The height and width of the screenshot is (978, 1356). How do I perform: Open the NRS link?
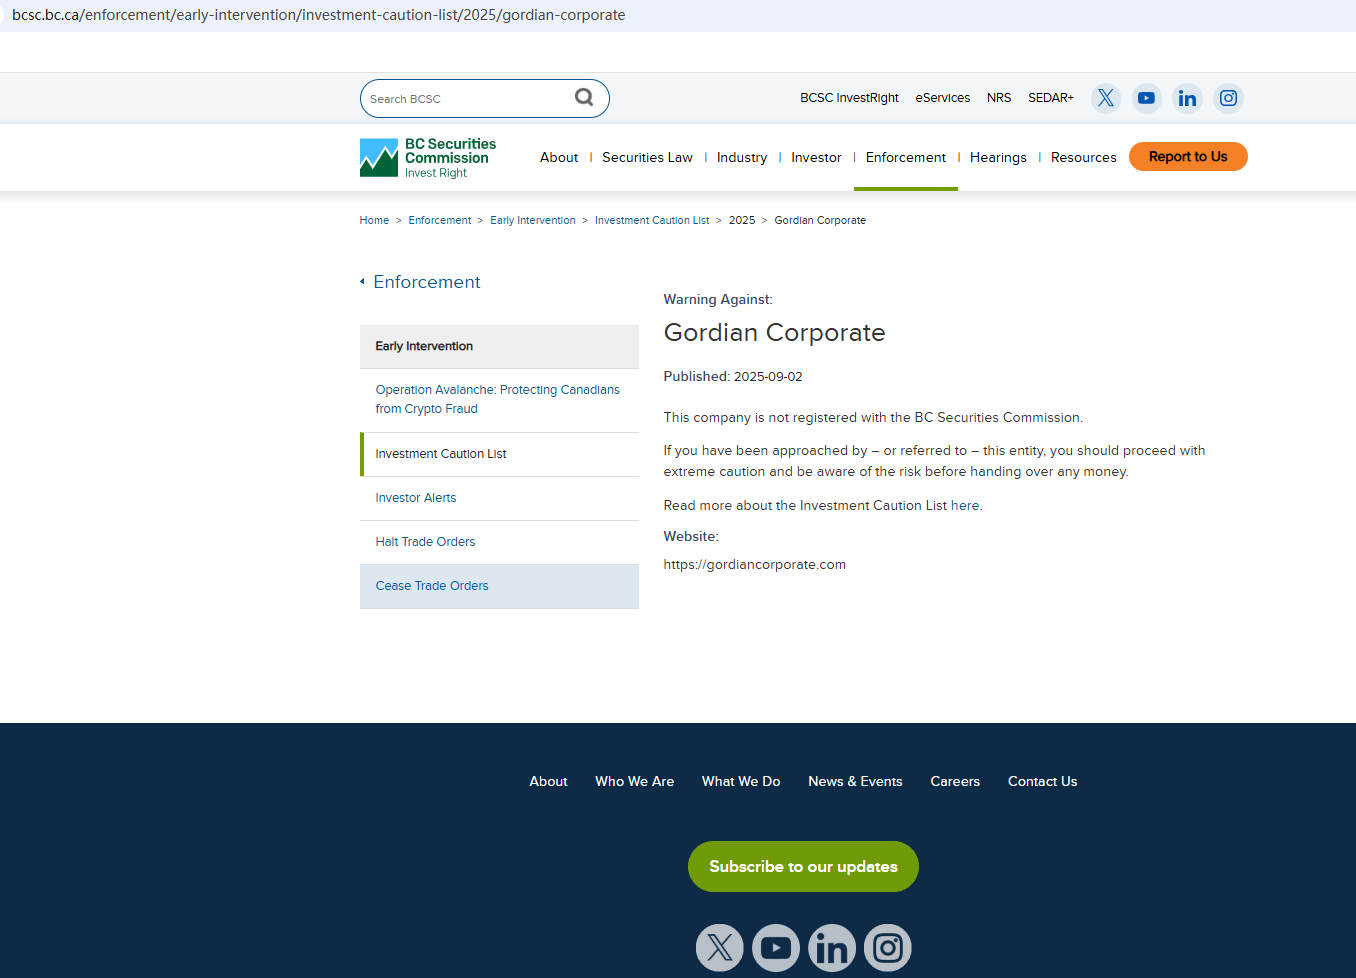coord(999,98)
